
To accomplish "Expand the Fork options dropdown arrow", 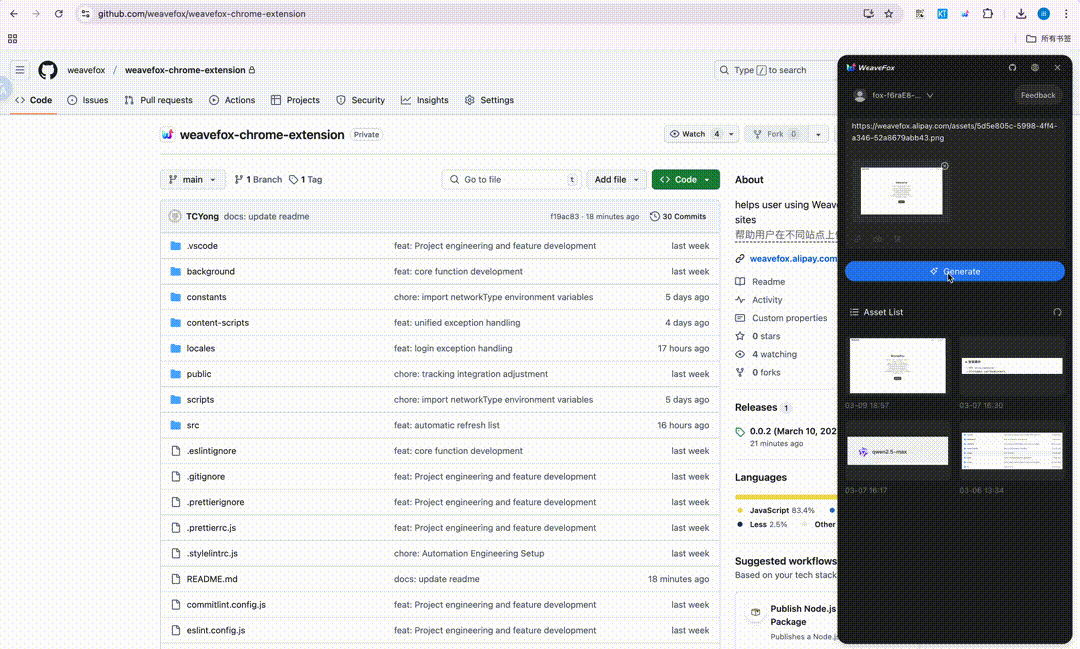I will pyautogui.click(x=818, y=134).
